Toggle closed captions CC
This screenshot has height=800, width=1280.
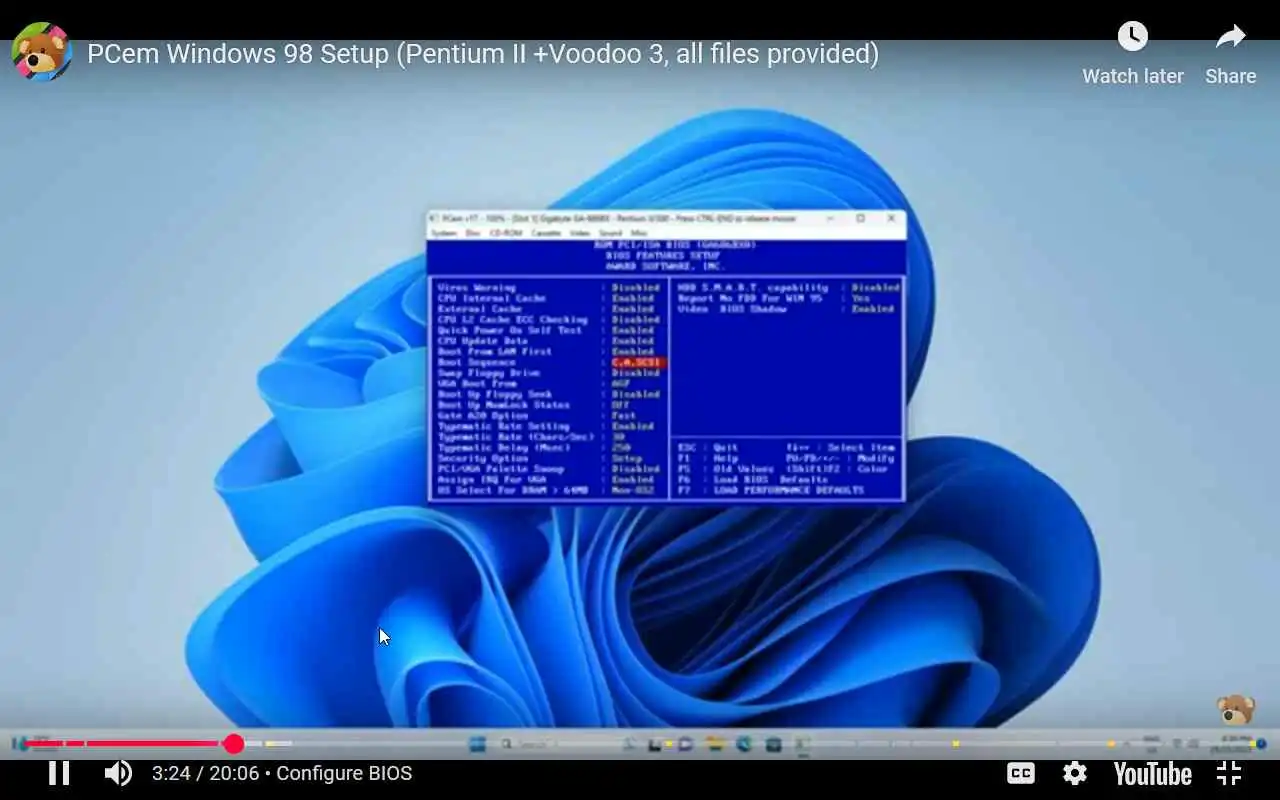click(x=1020, y=773)
